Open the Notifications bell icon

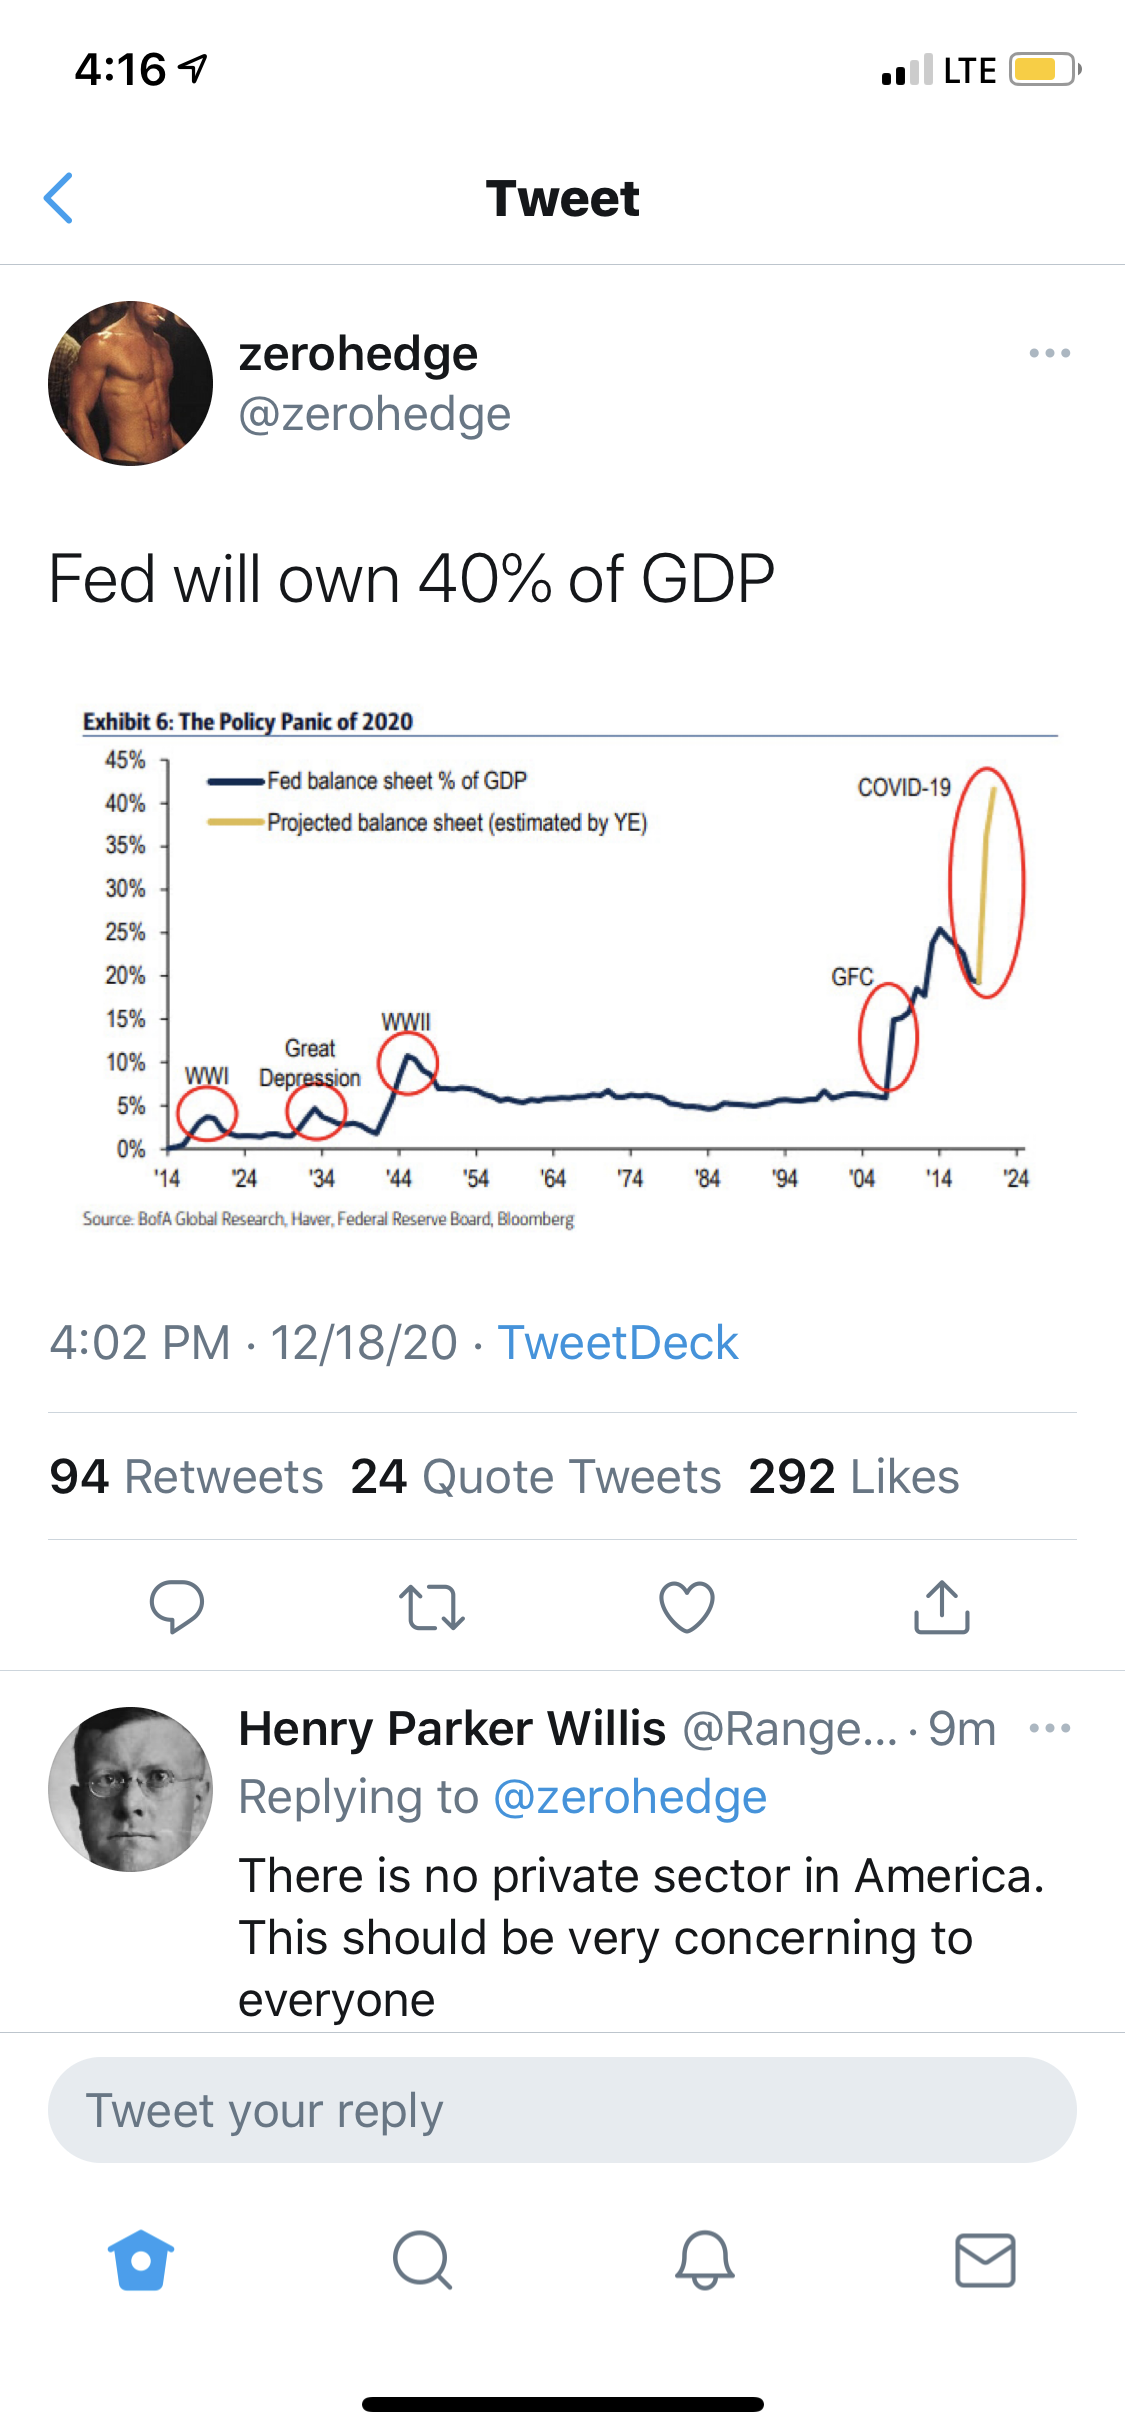point(703,2261)
